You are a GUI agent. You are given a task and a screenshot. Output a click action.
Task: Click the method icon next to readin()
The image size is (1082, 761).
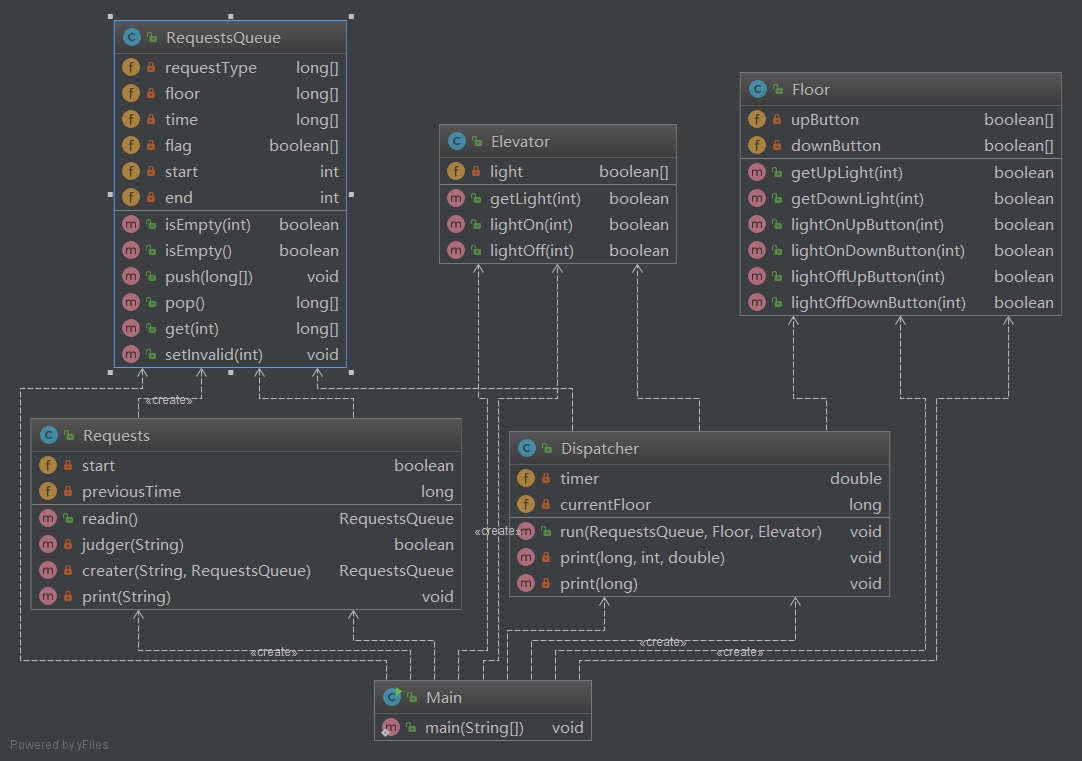coord(48,518)
